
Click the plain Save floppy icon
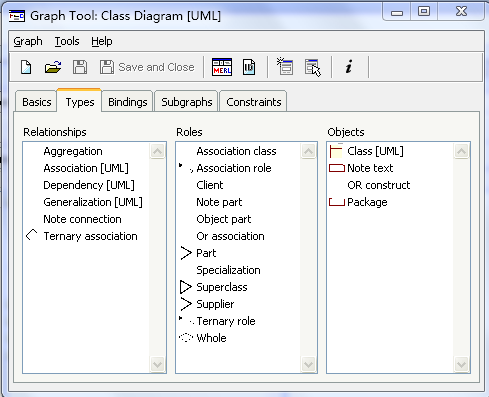pyautogui.click(x=80, y=67)
